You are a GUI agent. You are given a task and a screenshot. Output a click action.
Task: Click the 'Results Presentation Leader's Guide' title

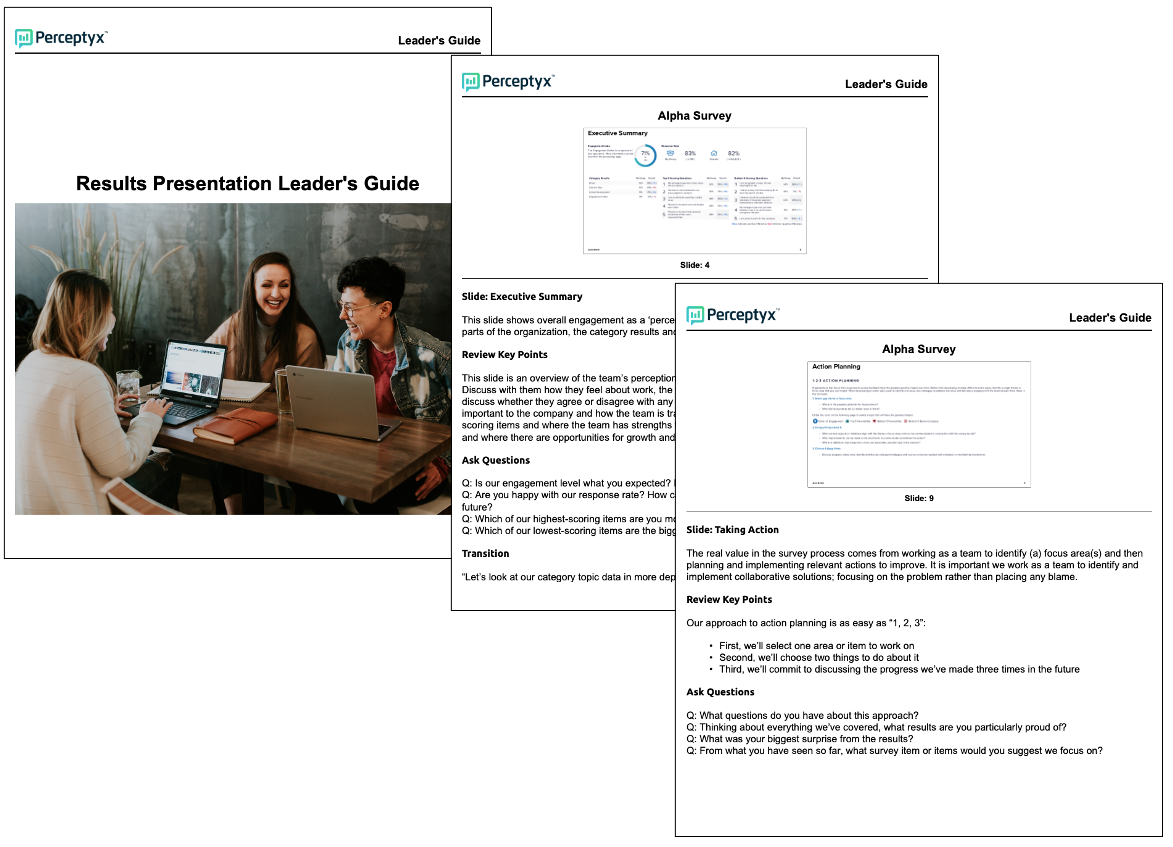(248, 183)
